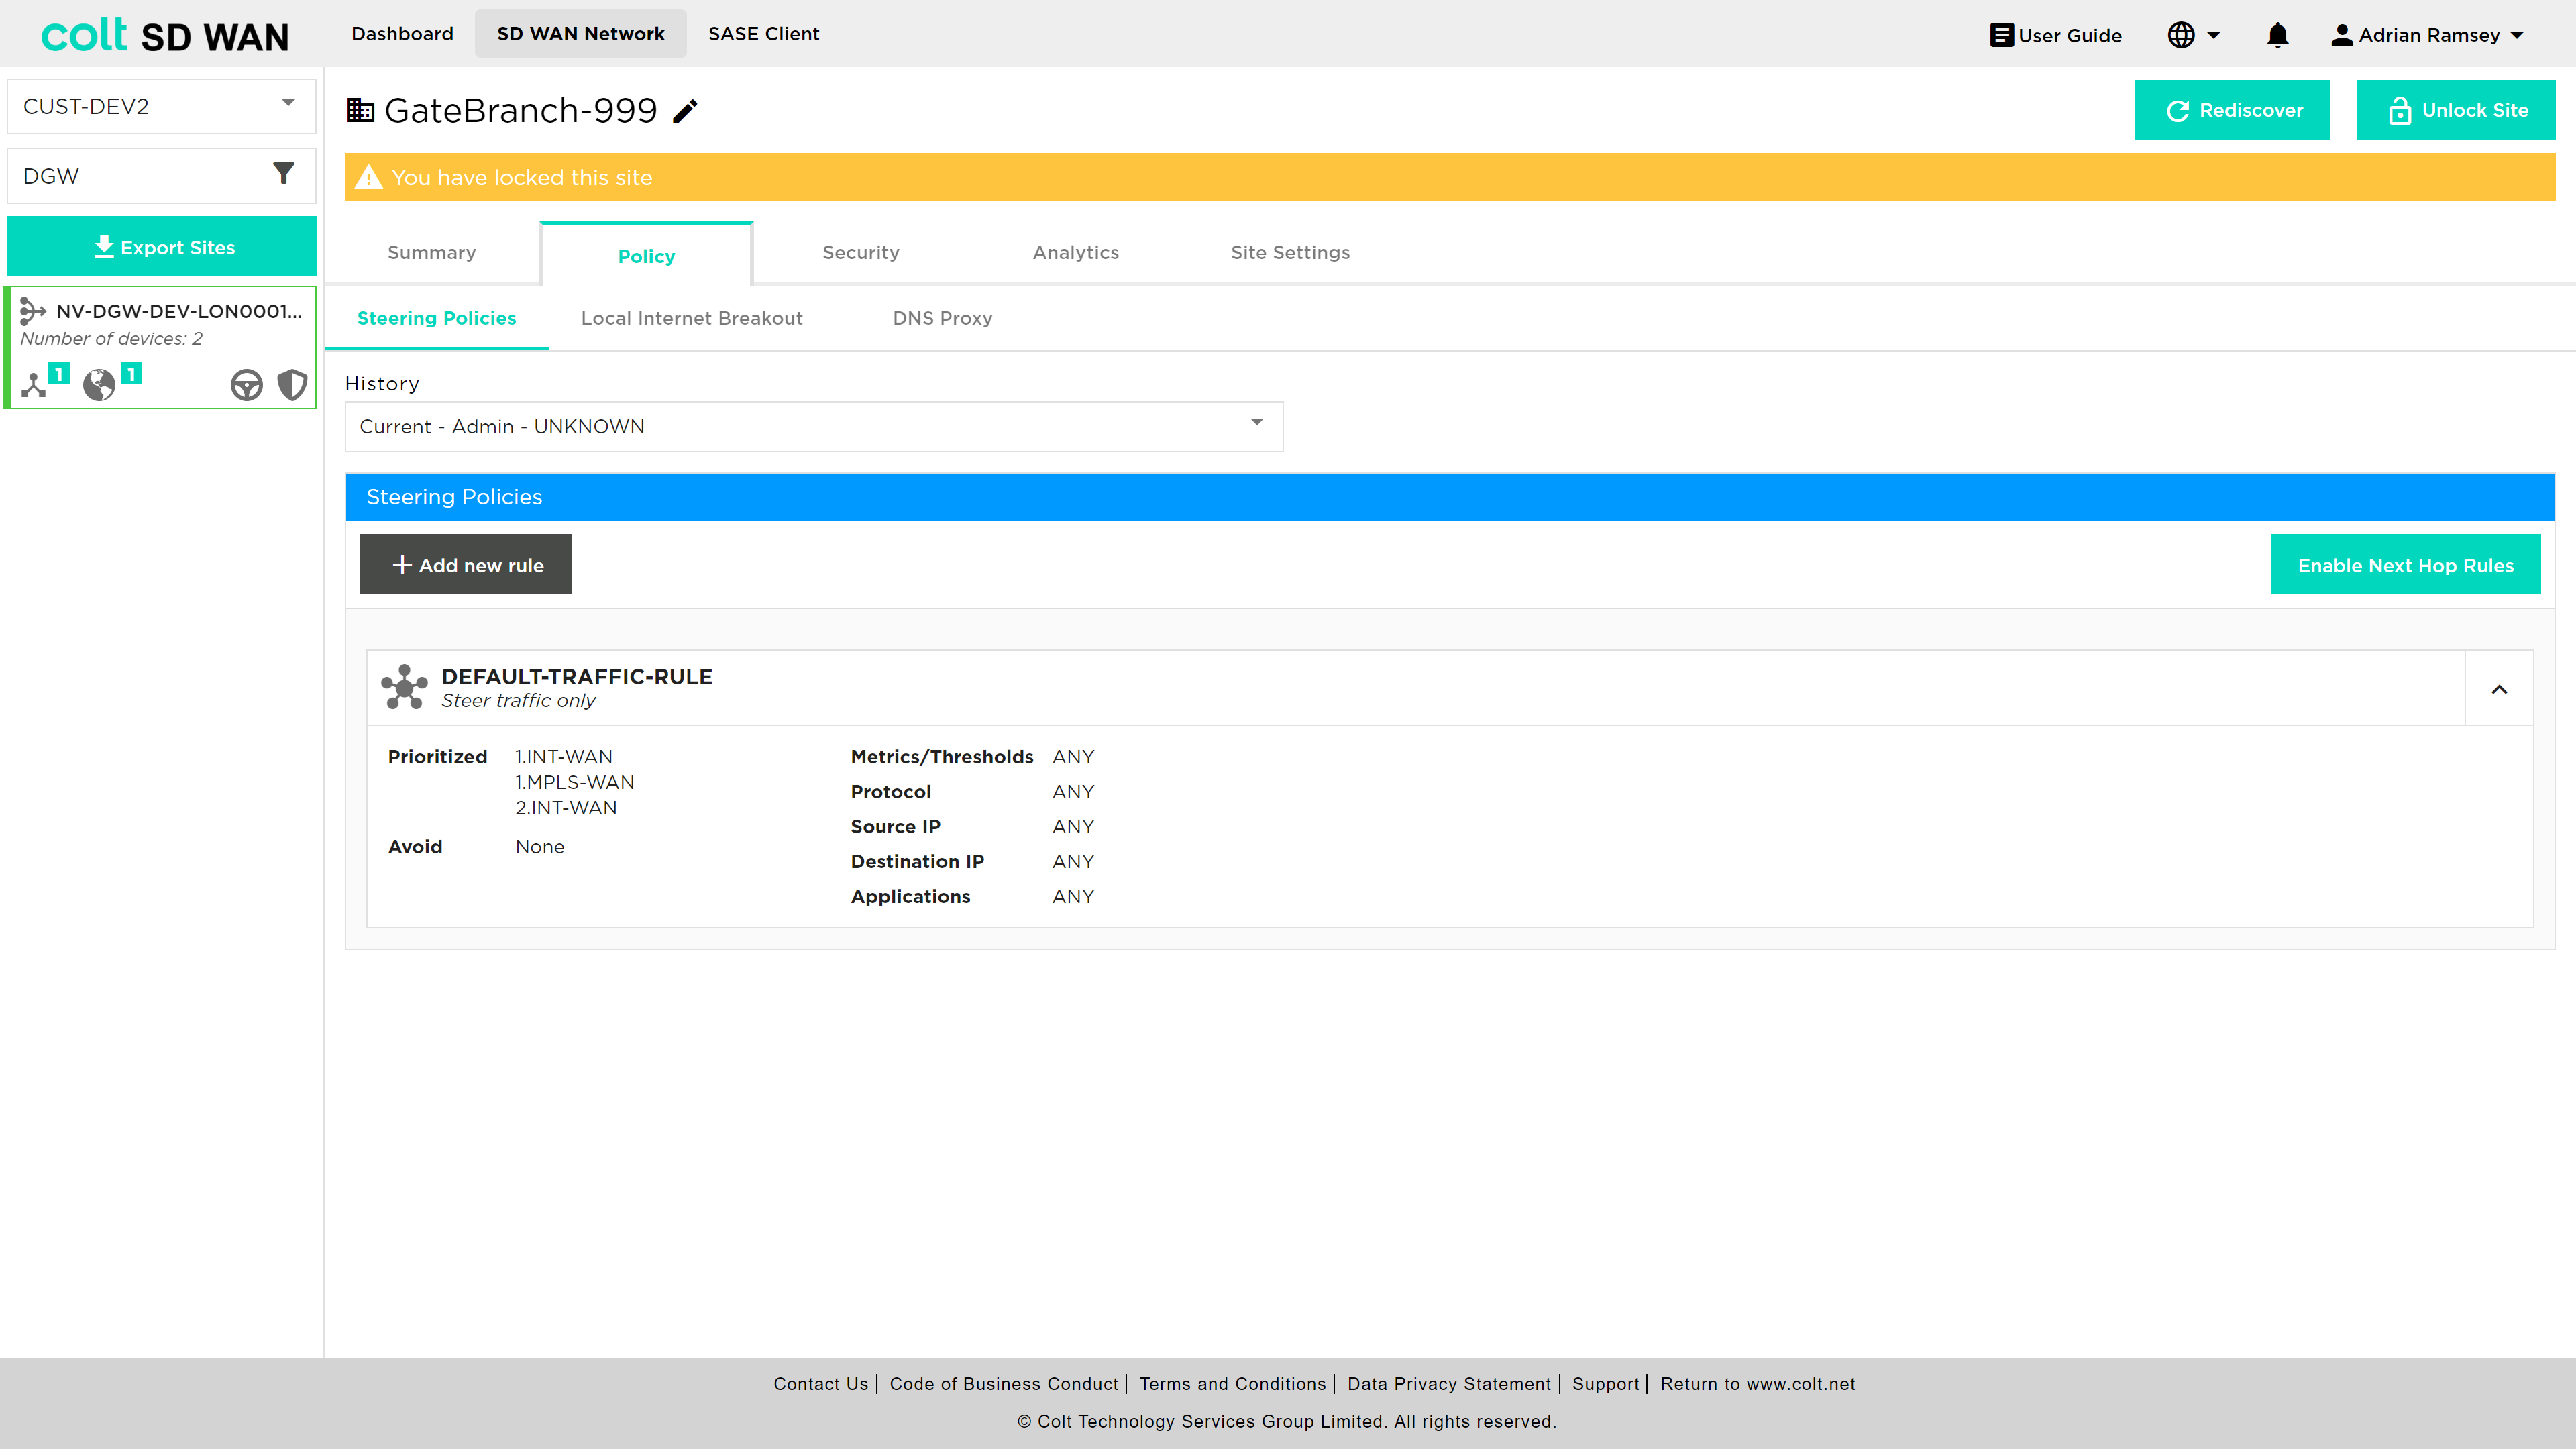Go to the Dashboard menu
This screenshot has width=2576, height=1449.
(x=402, y=34)
